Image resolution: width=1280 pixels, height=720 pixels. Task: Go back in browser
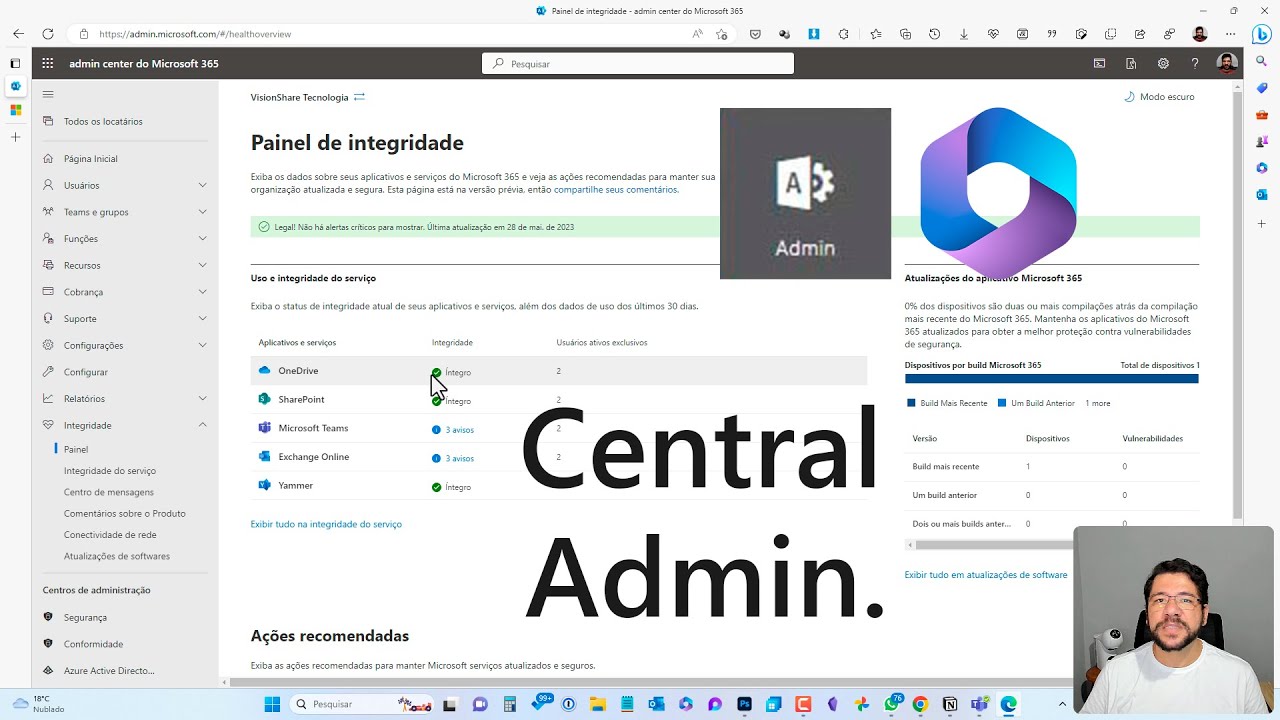(x=18, y=34)
